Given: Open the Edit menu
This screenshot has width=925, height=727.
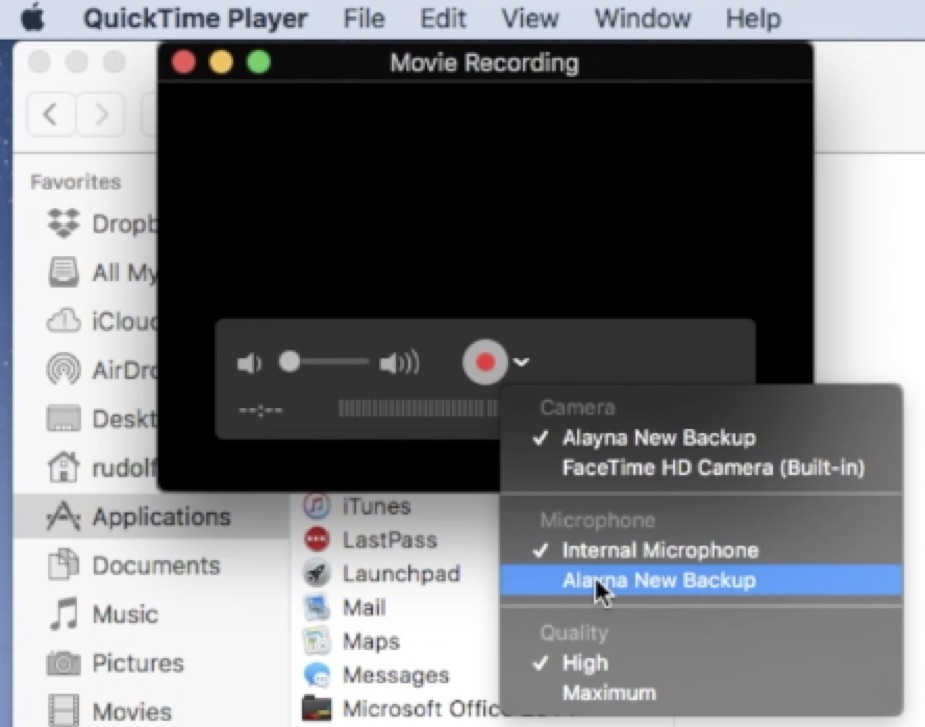Looking at the screenshot, I should tap(443, 19).
